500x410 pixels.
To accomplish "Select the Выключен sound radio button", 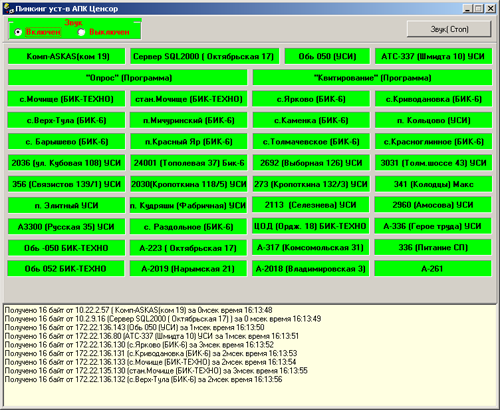I will coord(81,32).
